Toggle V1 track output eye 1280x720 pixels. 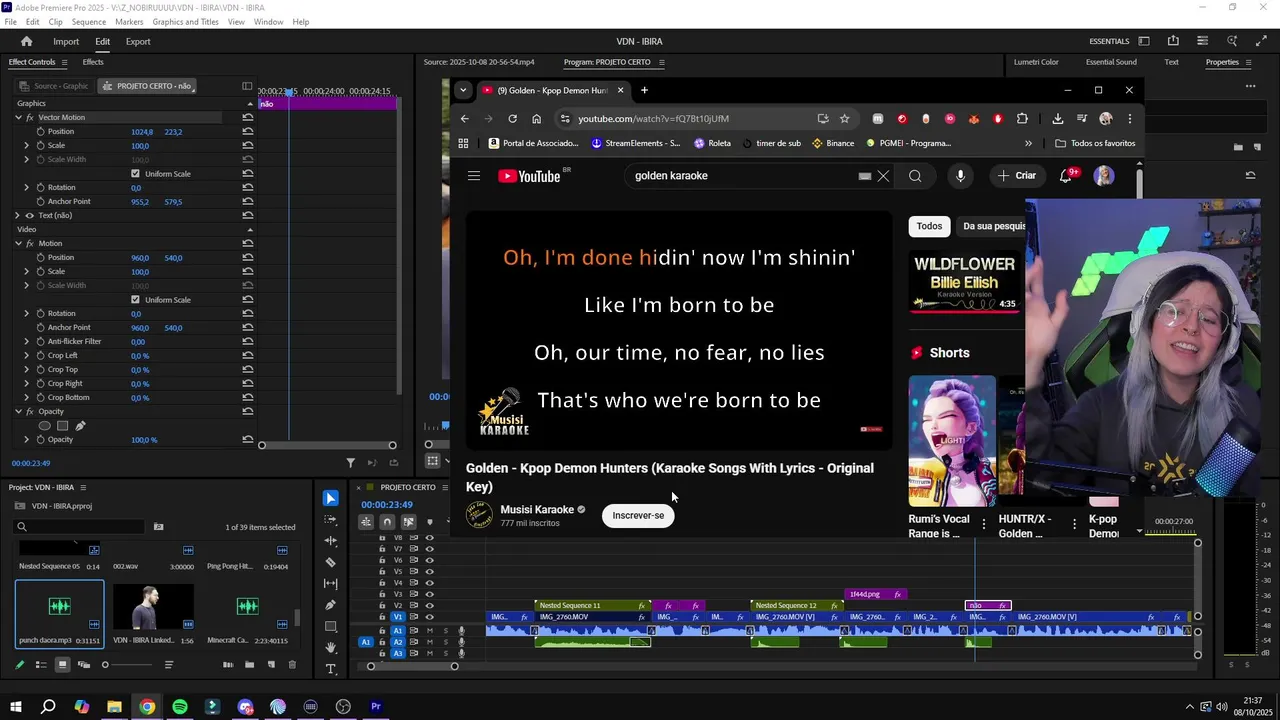(430, 617)
